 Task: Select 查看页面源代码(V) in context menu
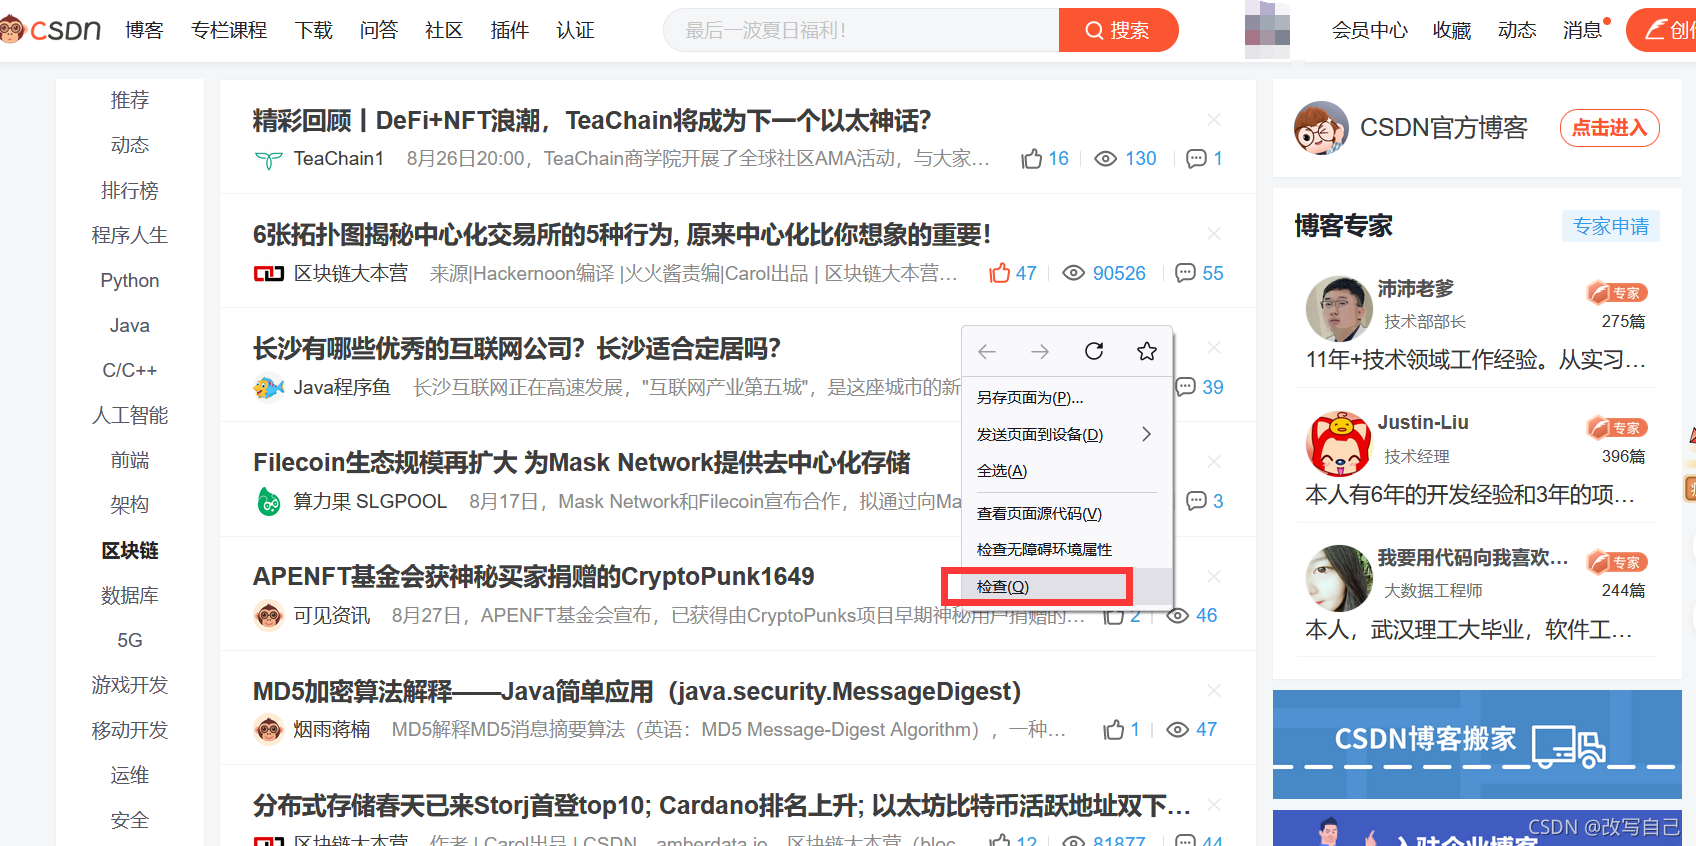tap(1039, 513)
